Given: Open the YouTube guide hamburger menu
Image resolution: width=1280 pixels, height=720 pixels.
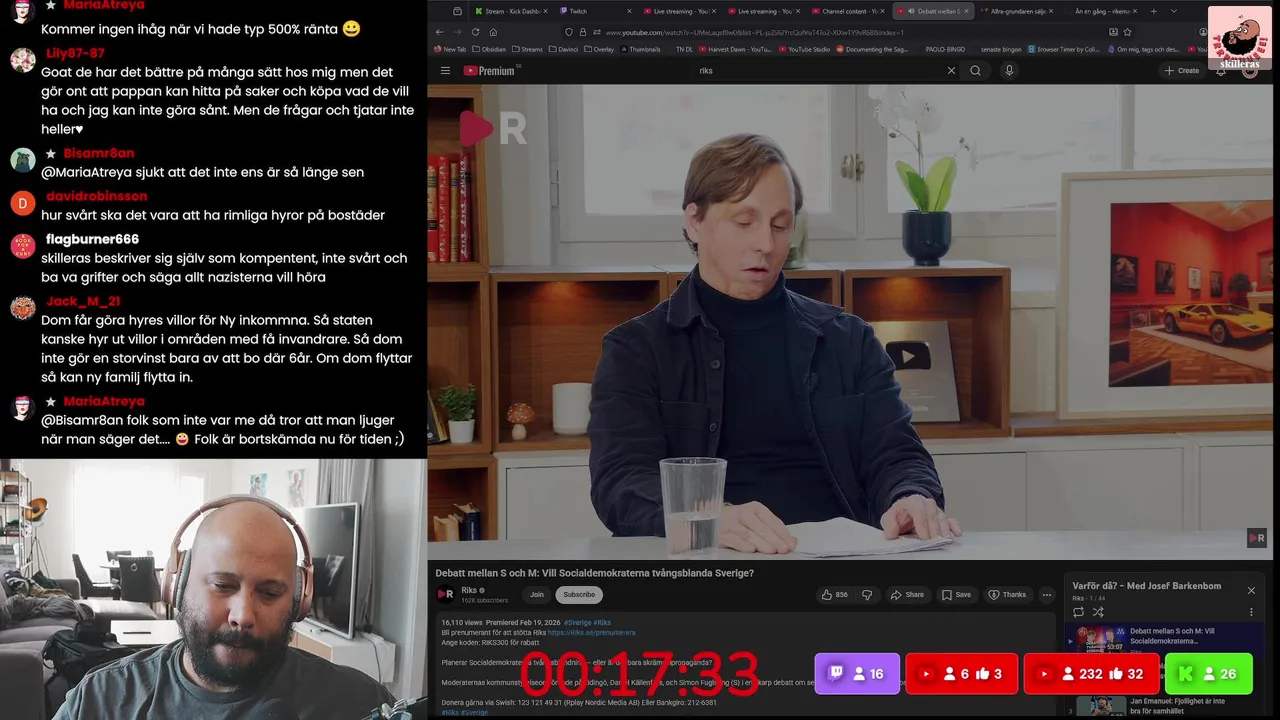Looking at the screenshot, I should pyautogui.click(x=445, y=71).
